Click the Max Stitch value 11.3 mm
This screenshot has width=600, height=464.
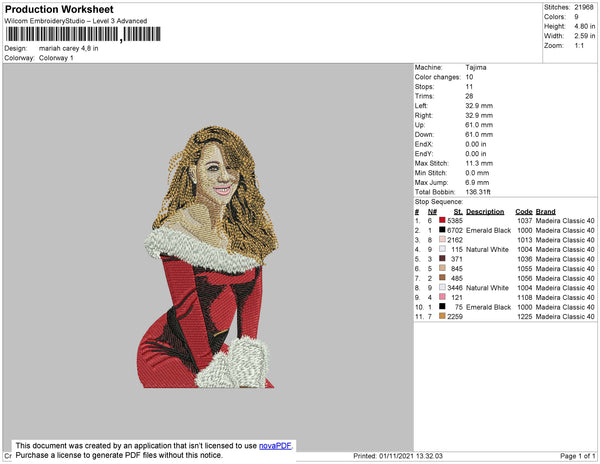479,163
